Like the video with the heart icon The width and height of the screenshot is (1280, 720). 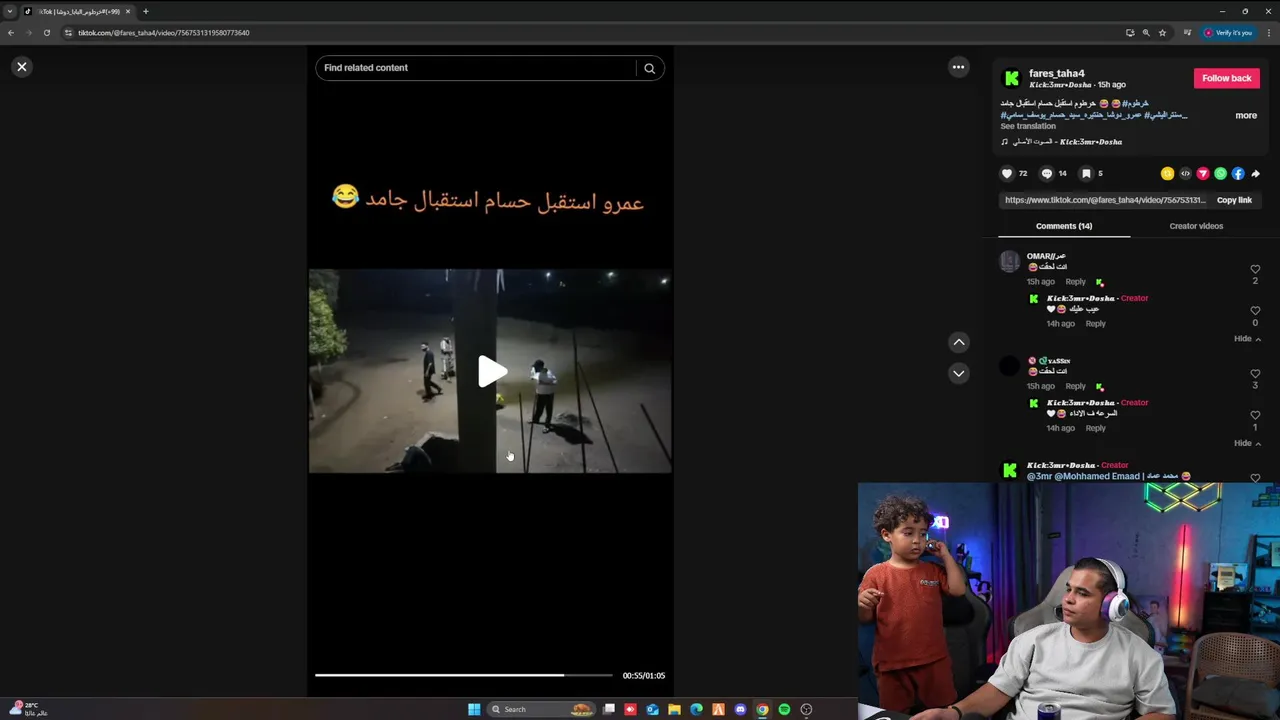[x=1007, y=173]
